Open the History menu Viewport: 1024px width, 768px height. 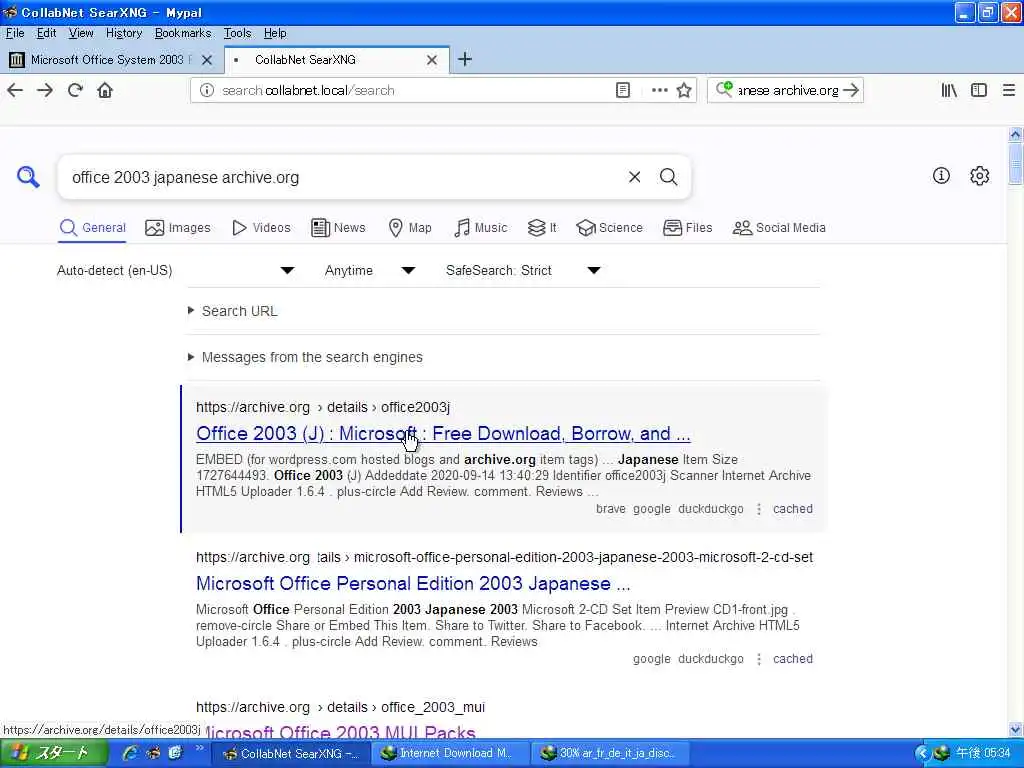(x=124, y=33)
